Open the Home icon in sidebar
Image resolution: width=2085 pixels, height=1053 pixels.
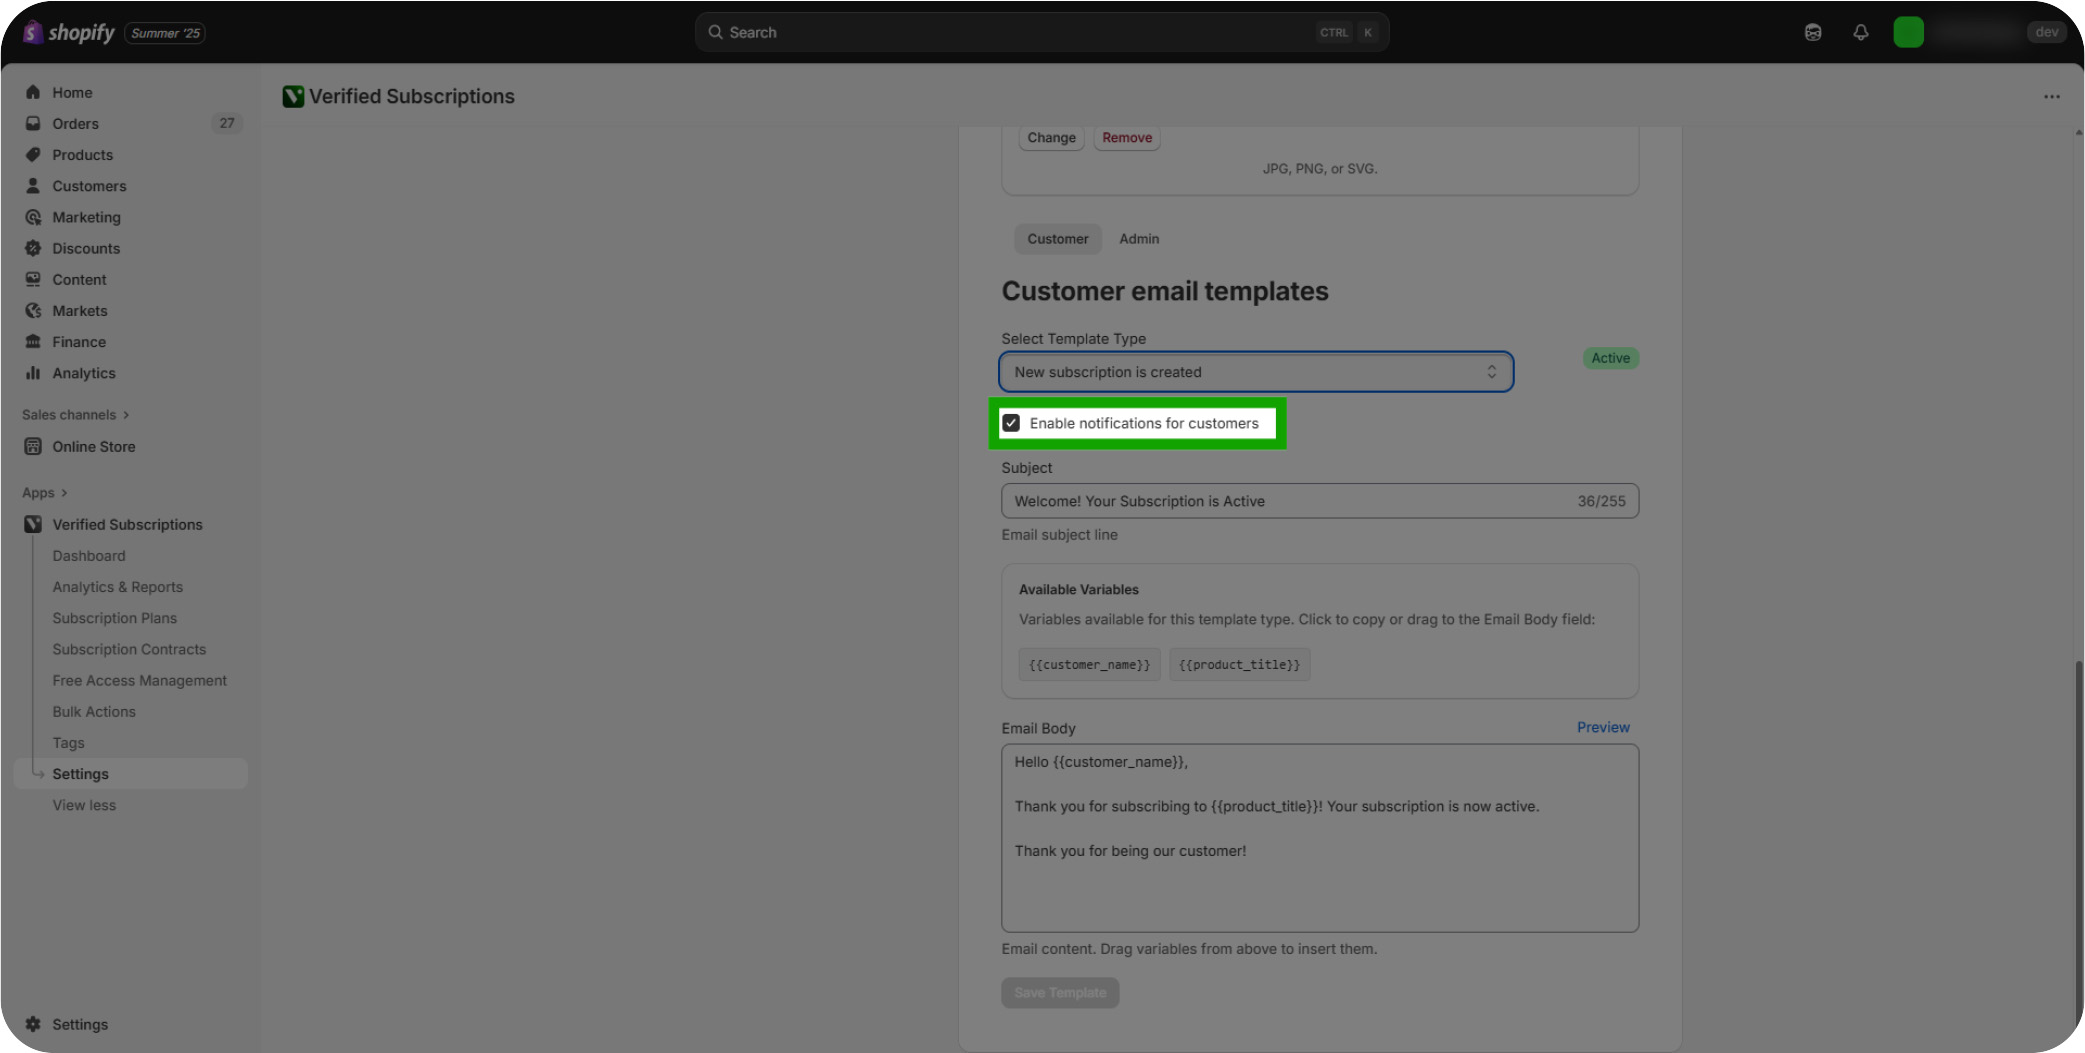point(33,92)
